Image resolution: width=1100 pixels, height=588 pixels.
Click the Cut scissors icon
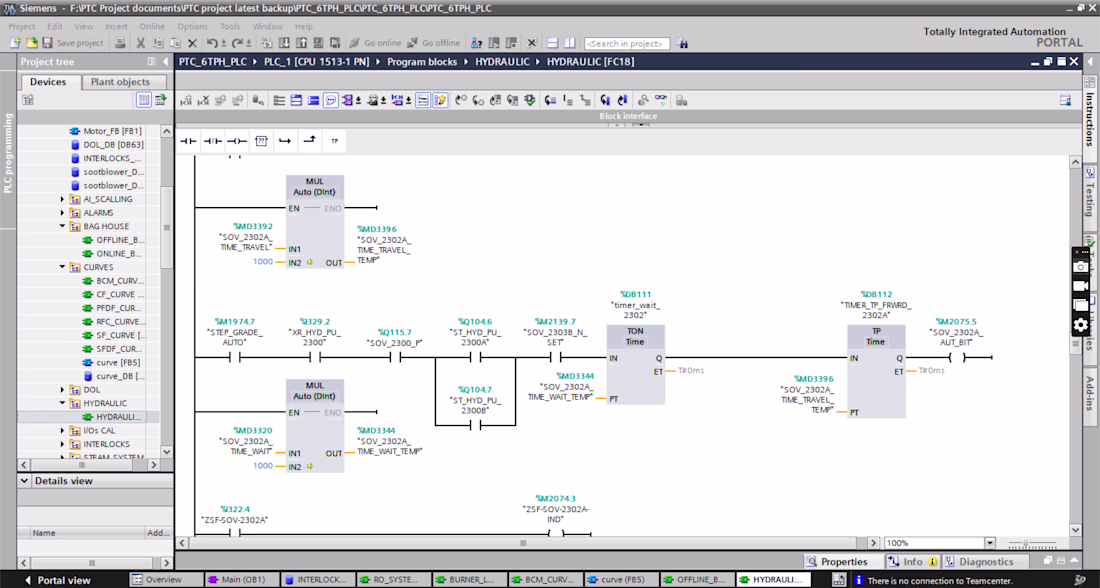click(140, 44)
